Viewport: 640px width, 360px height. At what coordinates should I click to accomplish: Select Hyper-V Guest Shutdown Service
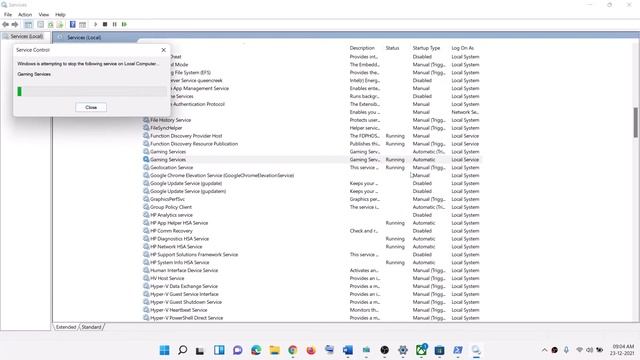click(312, 302)
